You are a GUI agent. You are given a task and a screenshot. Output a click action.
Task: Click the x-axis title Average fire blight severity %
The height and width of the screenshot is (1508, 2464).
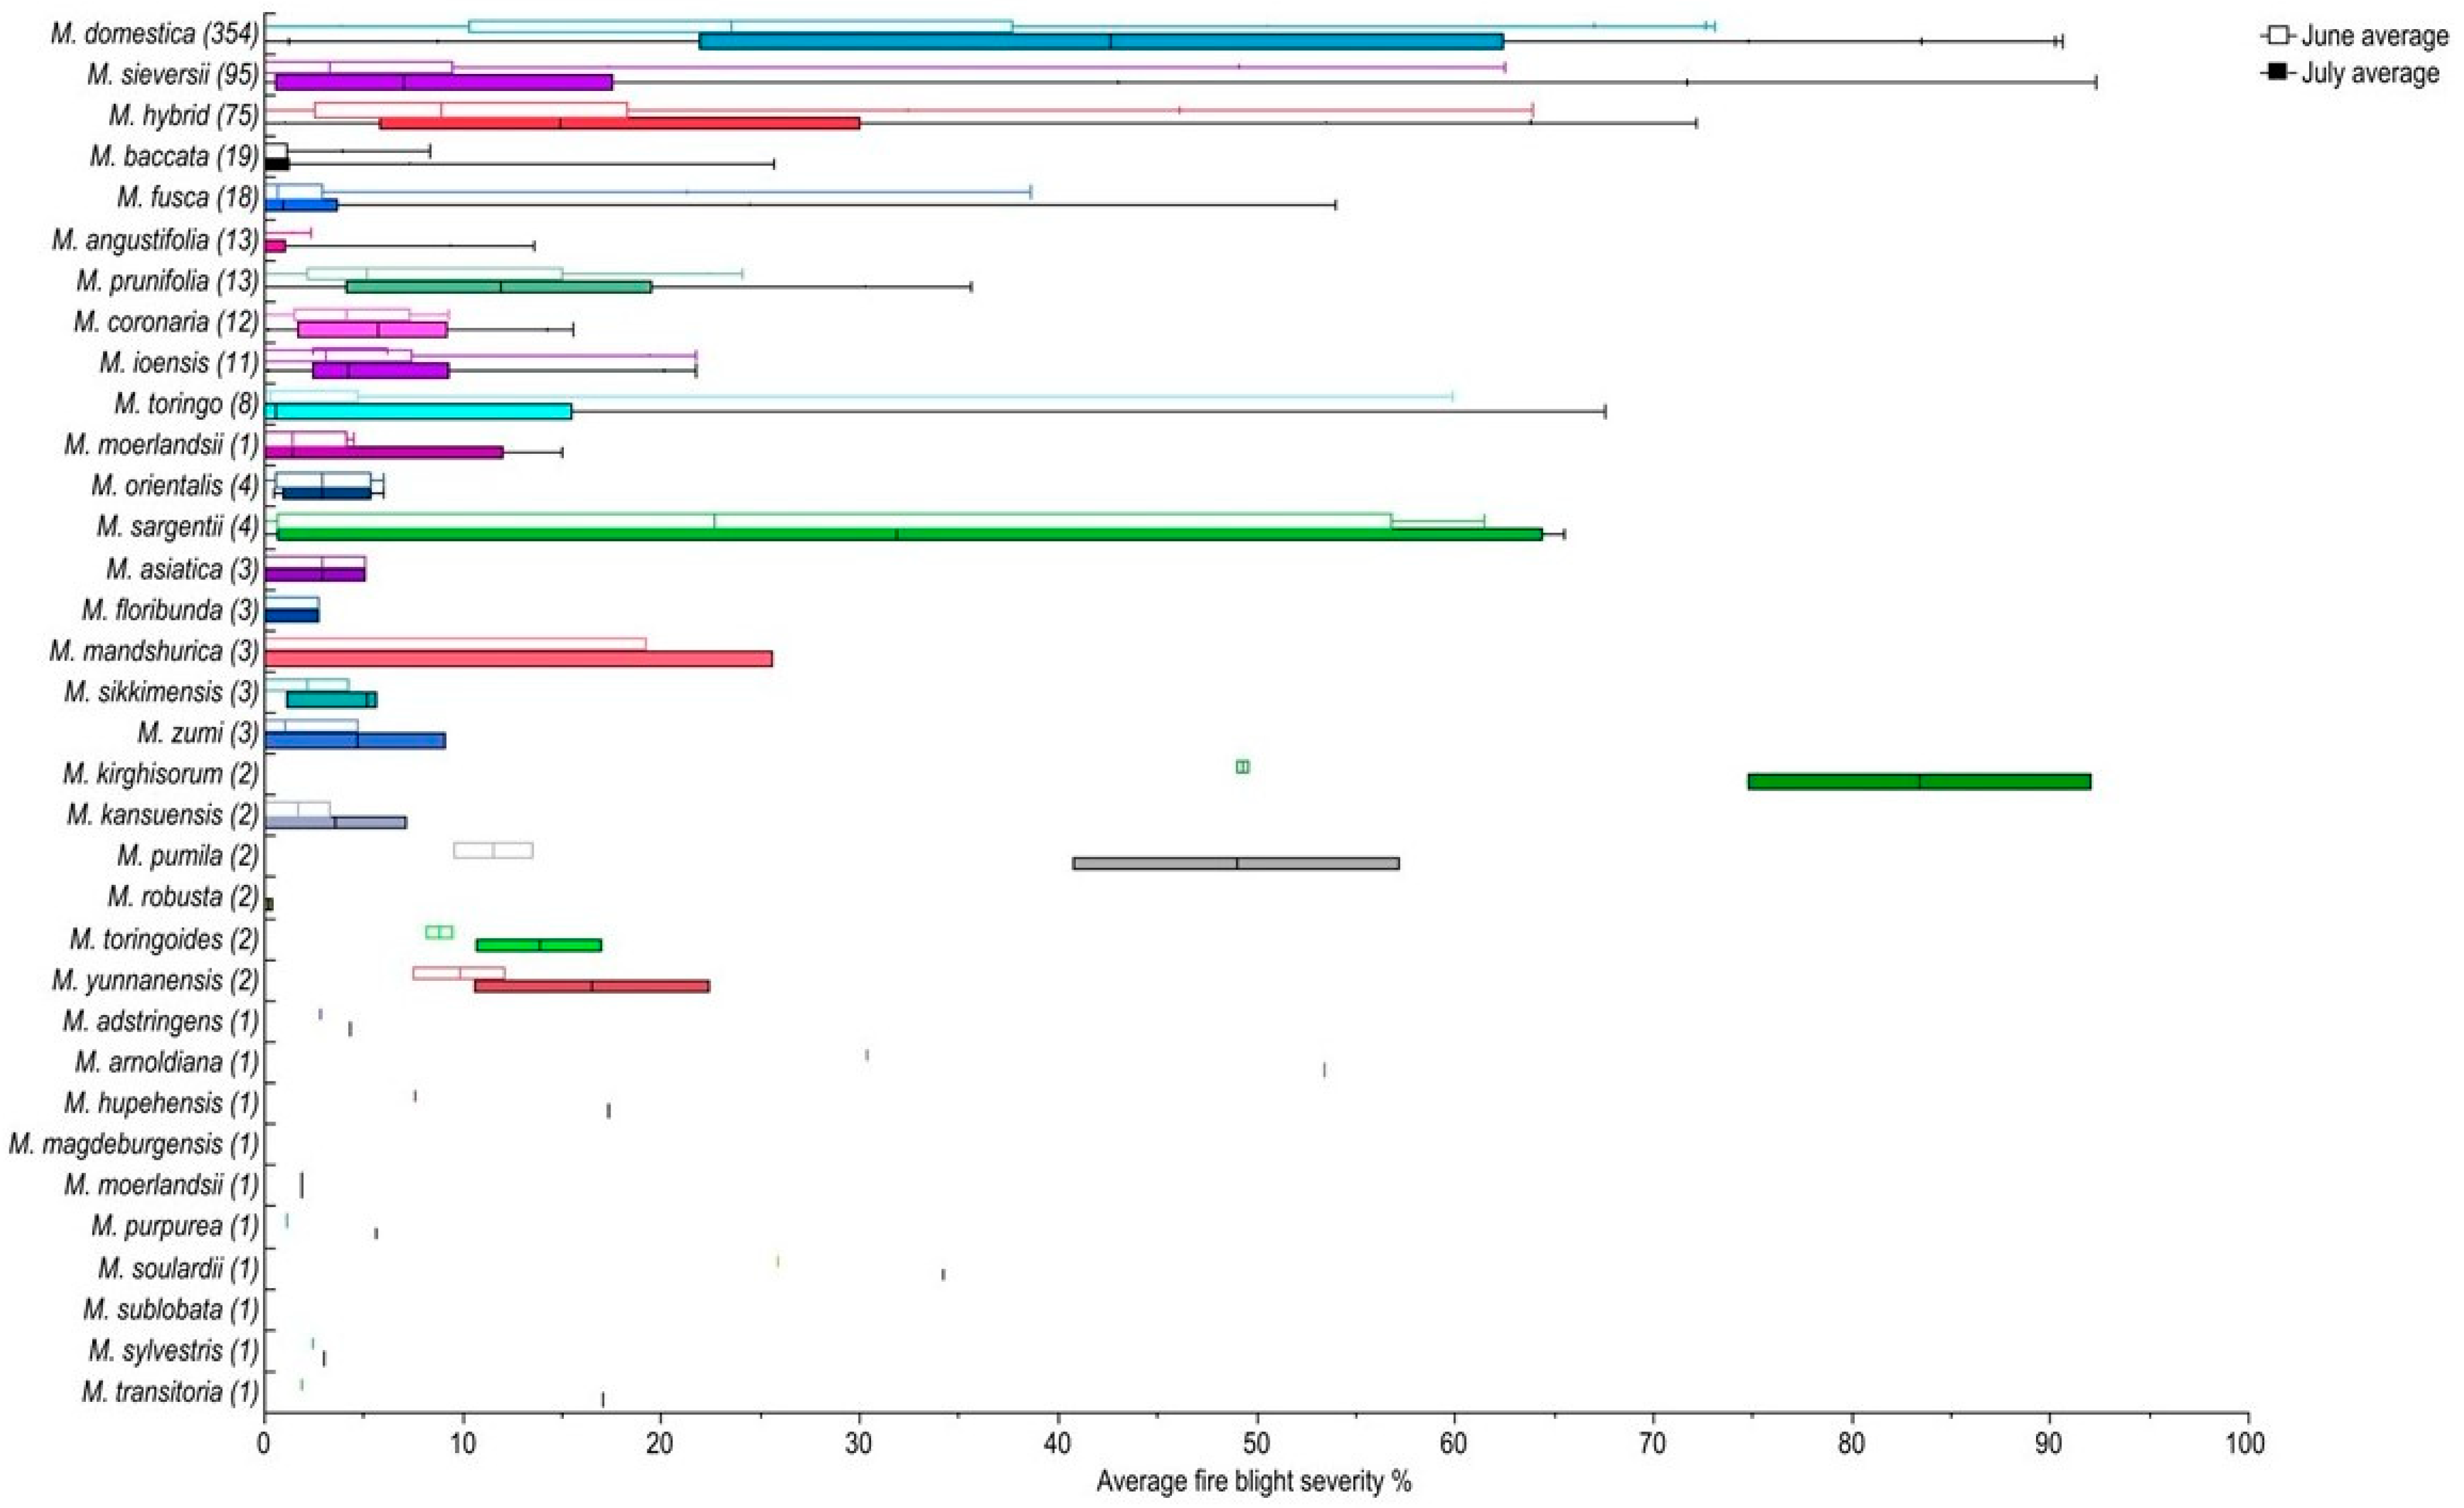coord(1254,1481)
